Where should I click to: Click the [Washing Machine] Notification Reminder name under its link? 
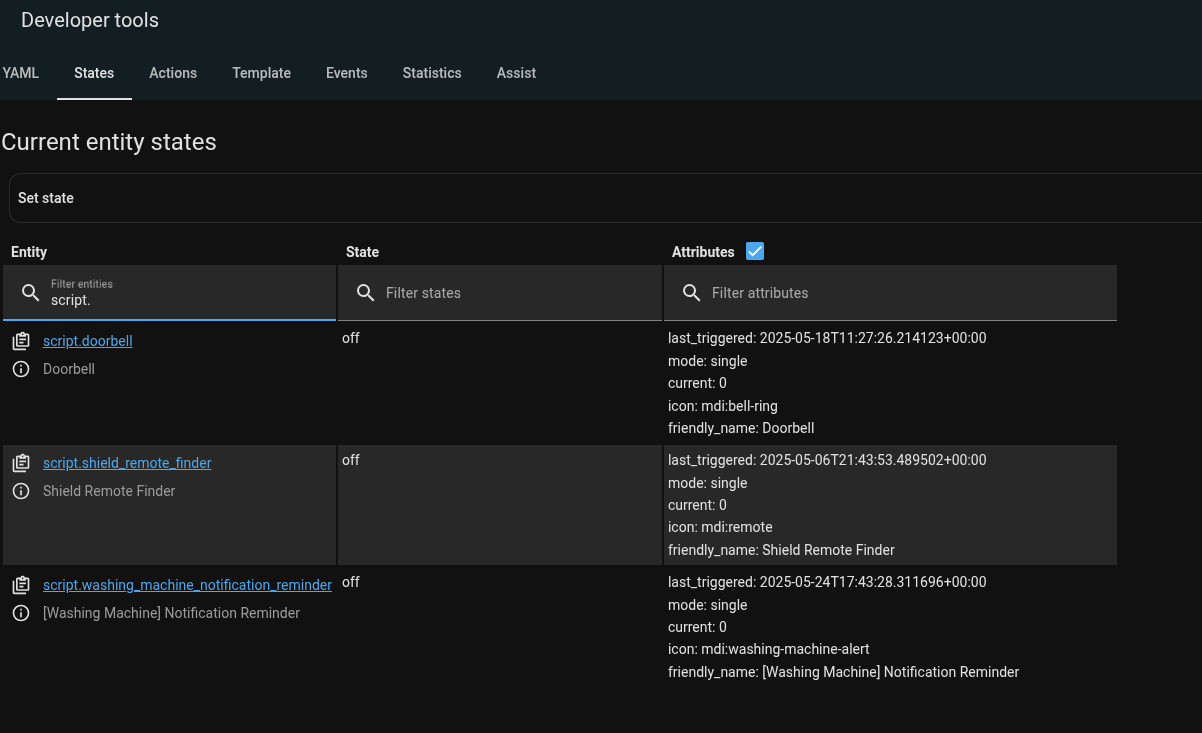point(171,613)
